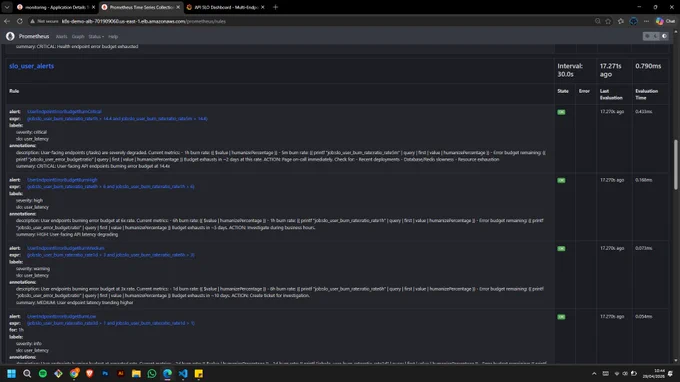
Task: Click the '17.271s ago' group last evaluation
Action: [x=610, y=70]
